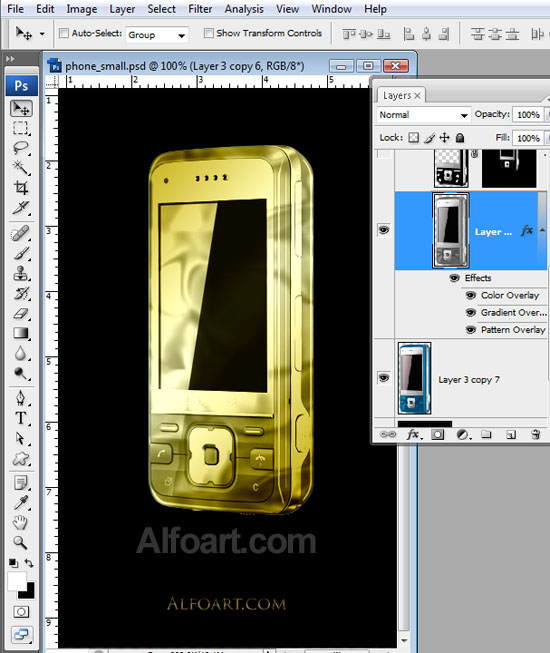The height and width of the screenshot is (653, 550).
Task: Select the Dodge tool
Action: coord(21,373)
